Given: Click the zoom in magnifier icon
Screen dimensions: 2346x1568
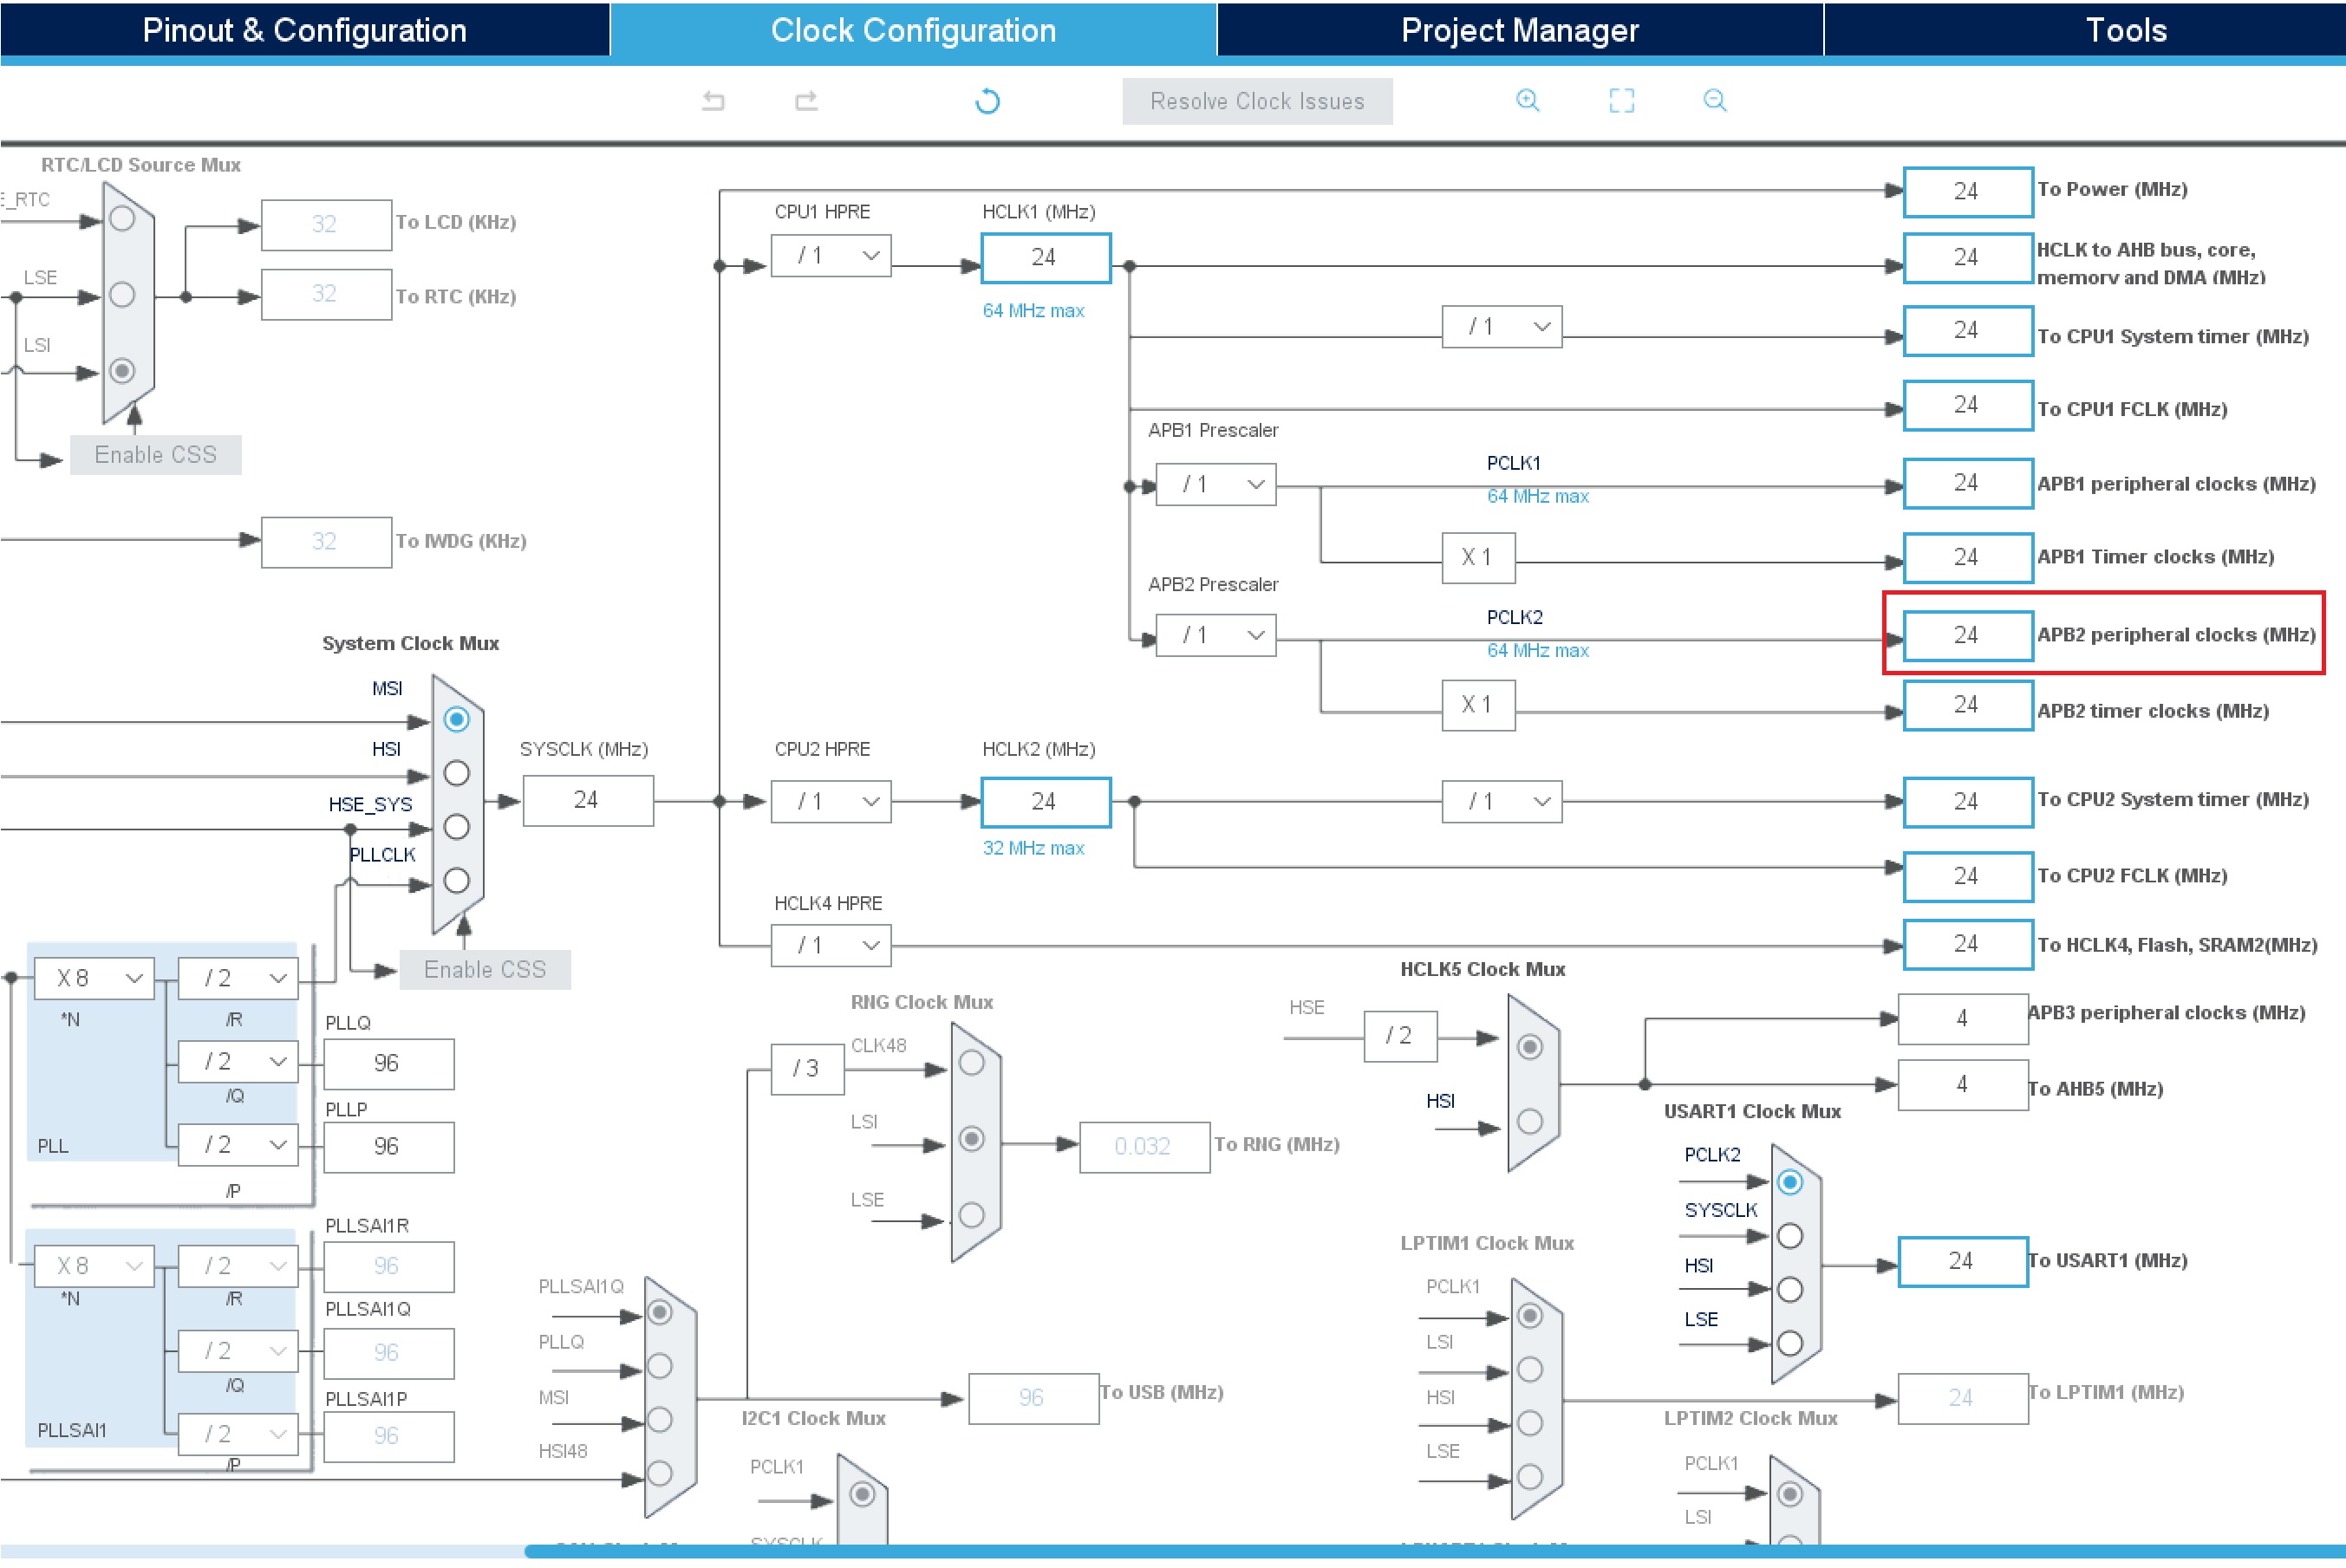Looking at the screenshot, I should (1527, 100).
